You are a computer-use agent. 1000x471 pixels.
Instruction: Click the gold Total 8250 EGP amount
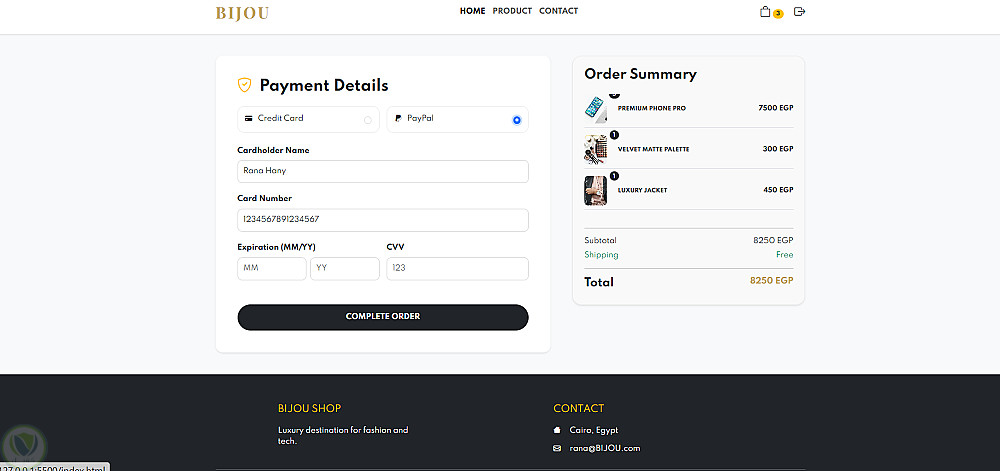772,280
